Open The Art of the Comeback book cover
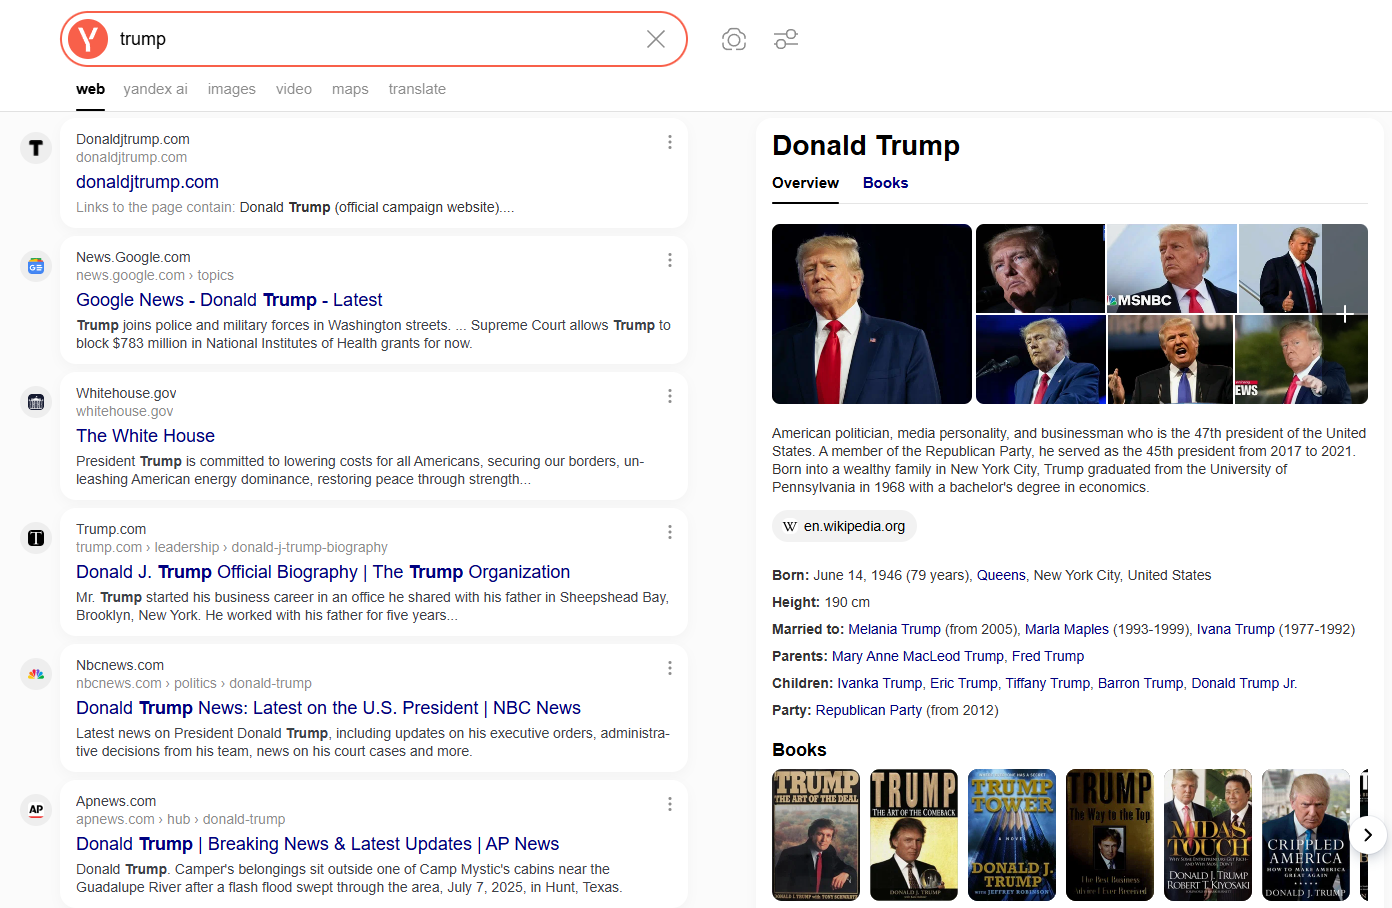The height and width of the screenshot is (908, 1392). [x=914, y=835]
